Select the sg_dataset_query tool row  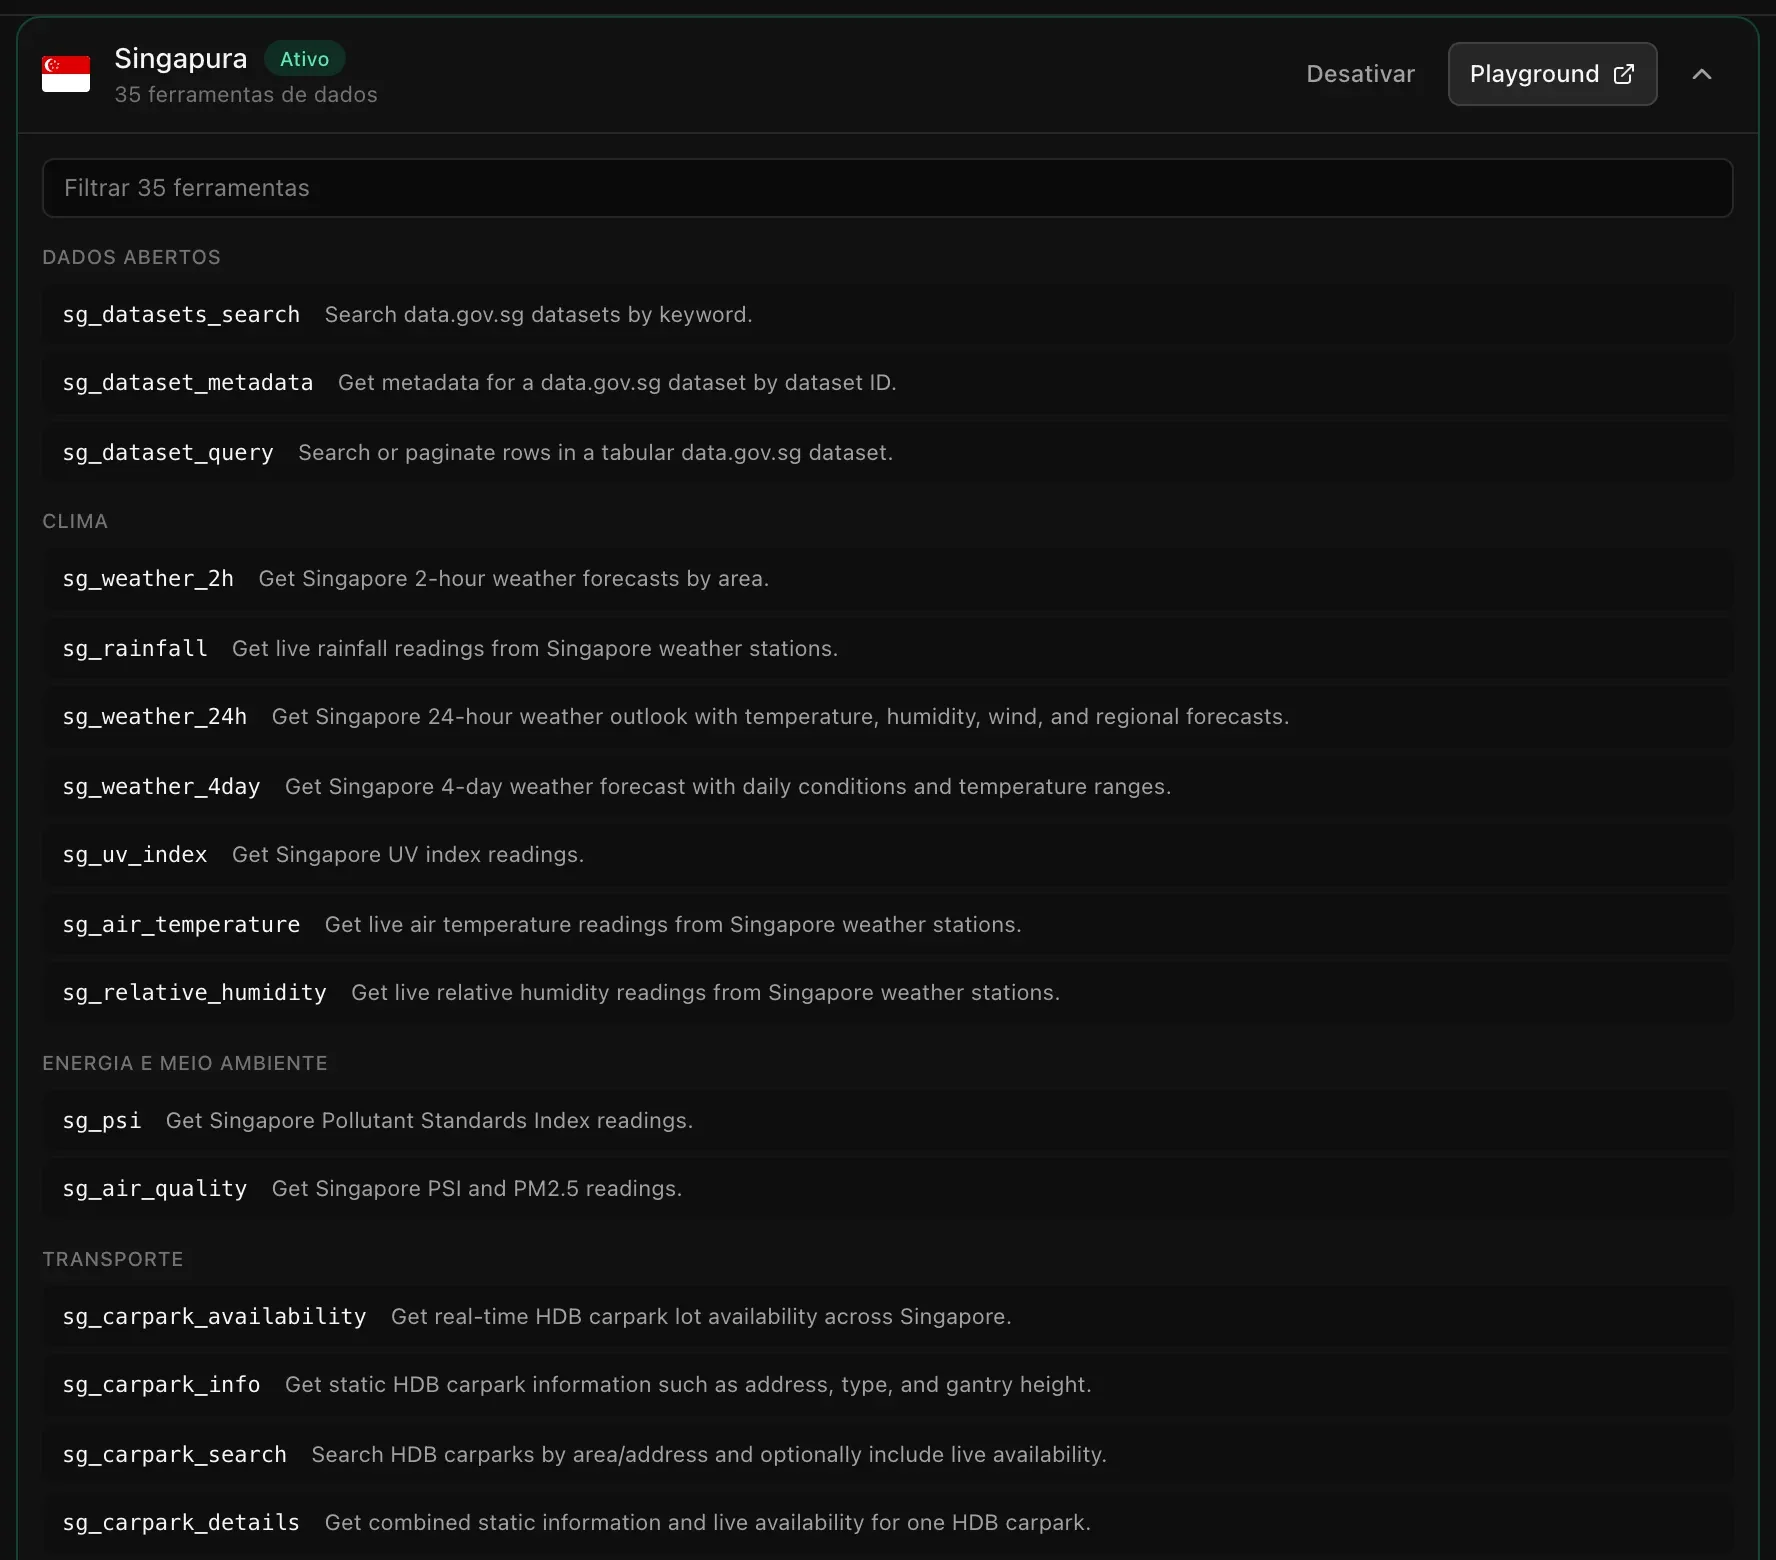coord(887,453)
